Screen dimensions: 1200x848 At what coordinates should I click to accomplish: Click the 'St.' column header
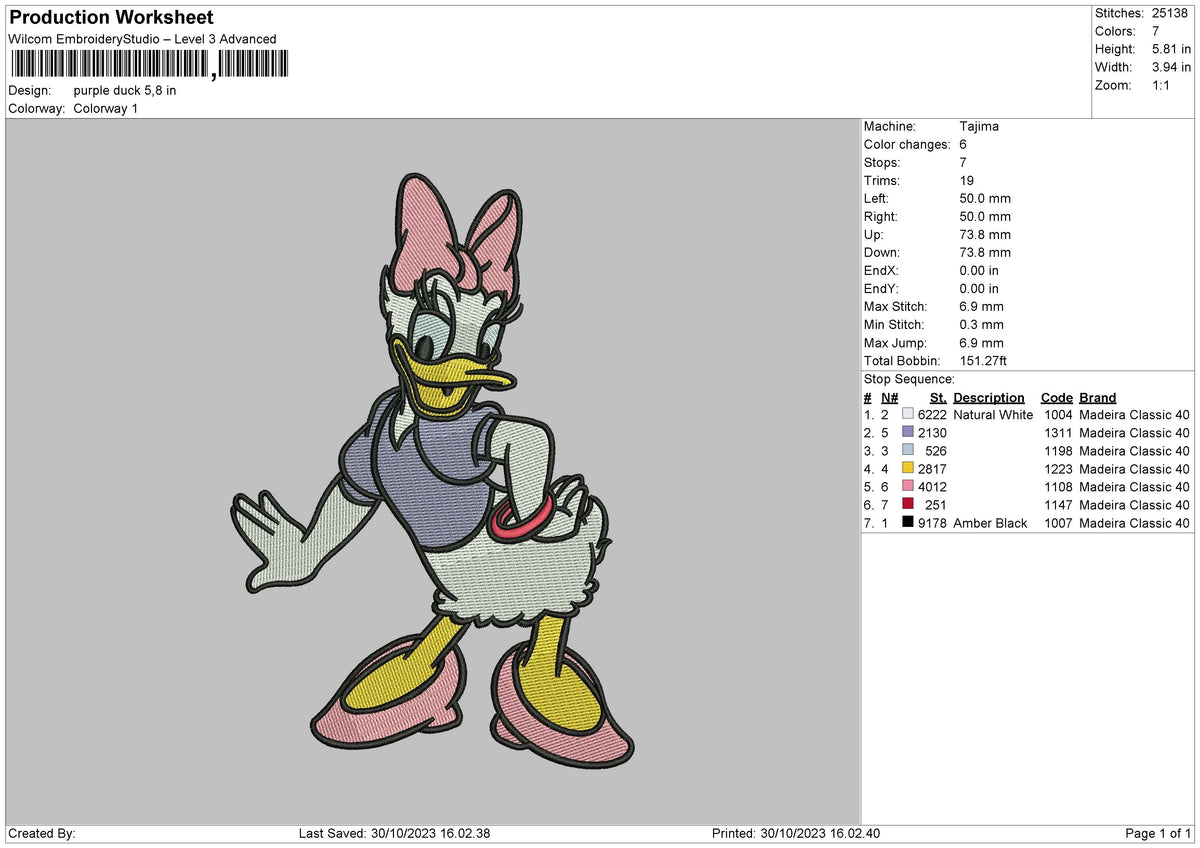point(938,397)
